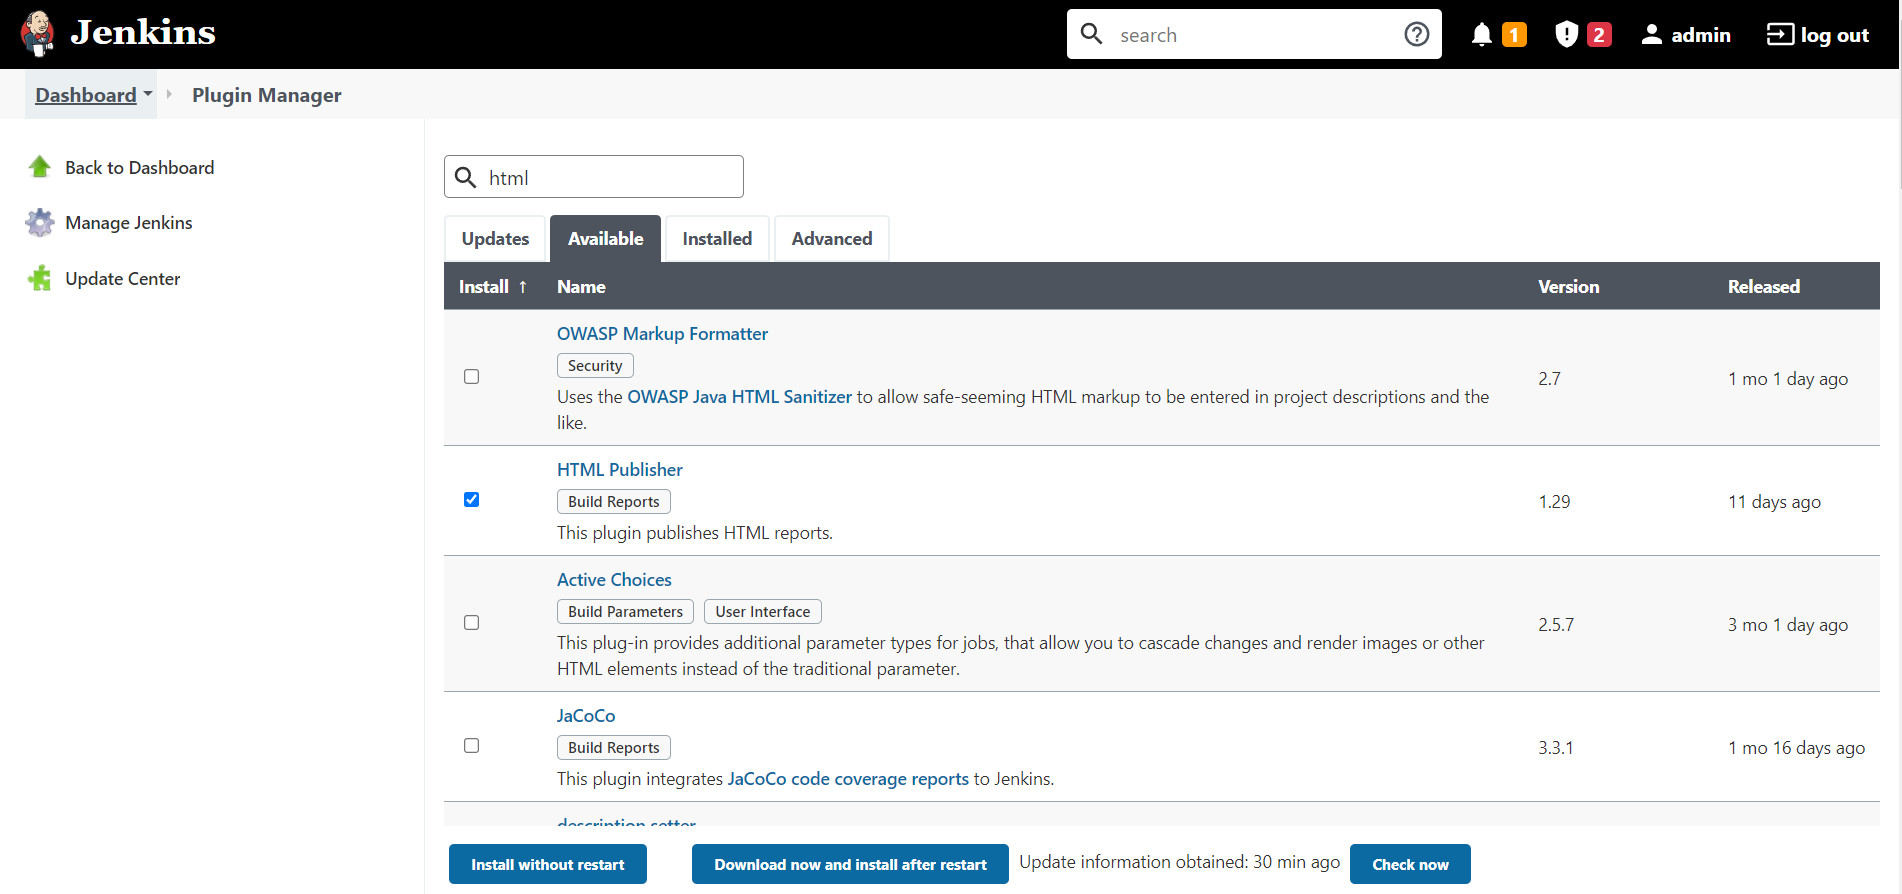Open the OWASP Java HTML Sanitizer link
The image size is (1902, 894).
coord(739,397)
